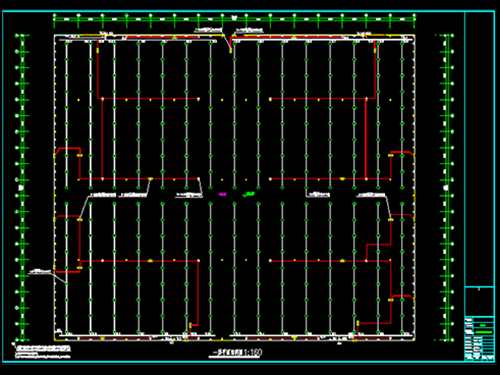Select the magenta text label at drawing center
The height and width of the screenshot is (375, 500).
coord(222,194)
